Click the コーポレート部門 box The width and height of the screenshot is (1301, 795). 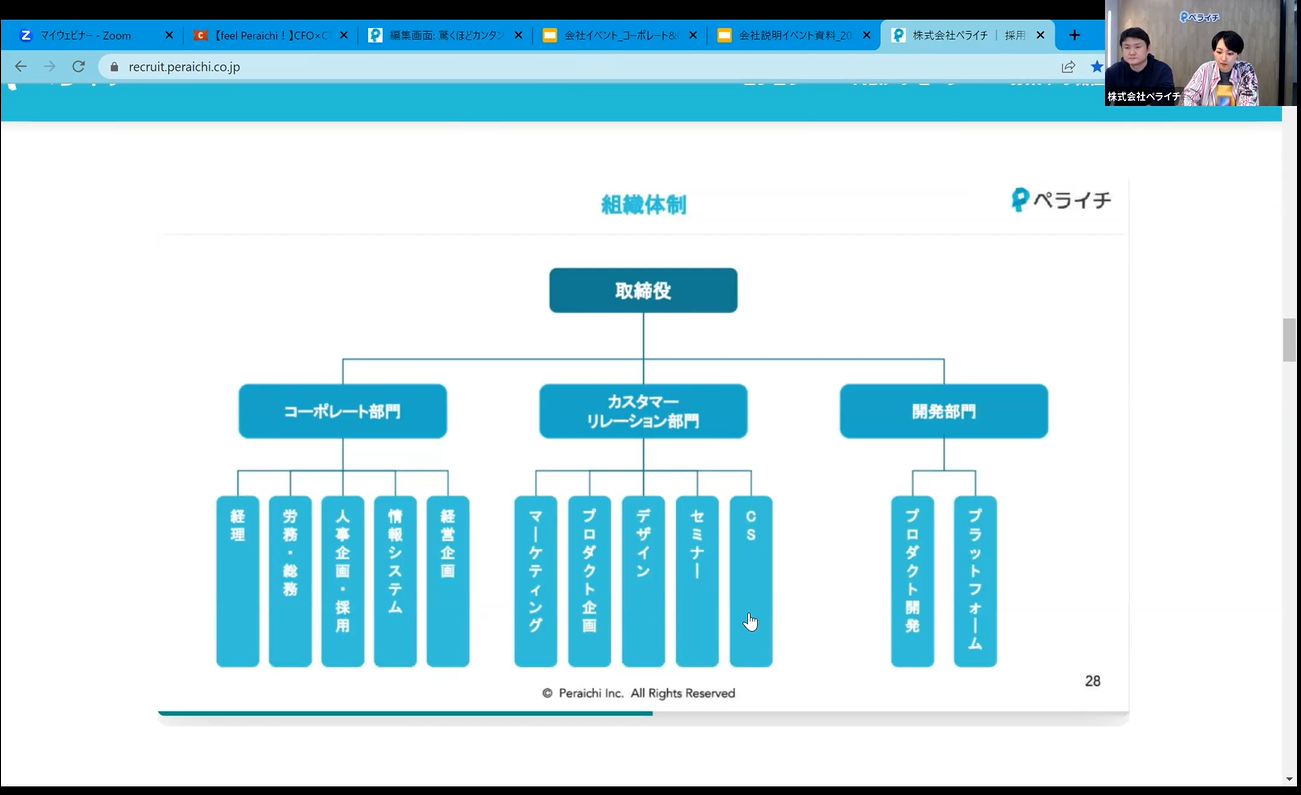tap(343, 411)
